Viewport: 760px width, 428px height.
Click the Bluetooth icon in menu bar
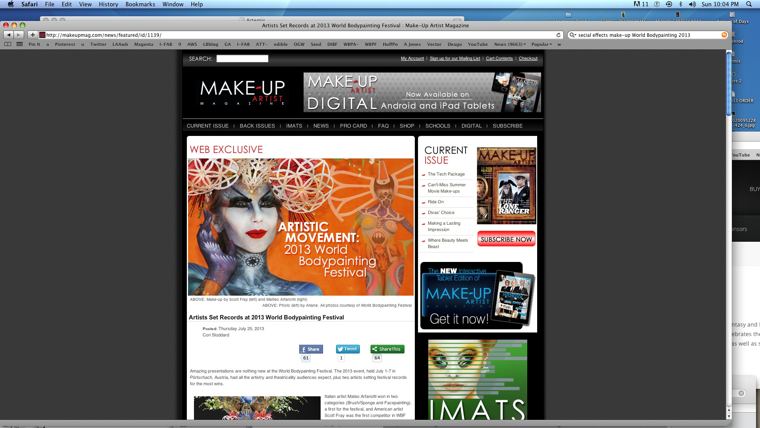click(681, 4)
